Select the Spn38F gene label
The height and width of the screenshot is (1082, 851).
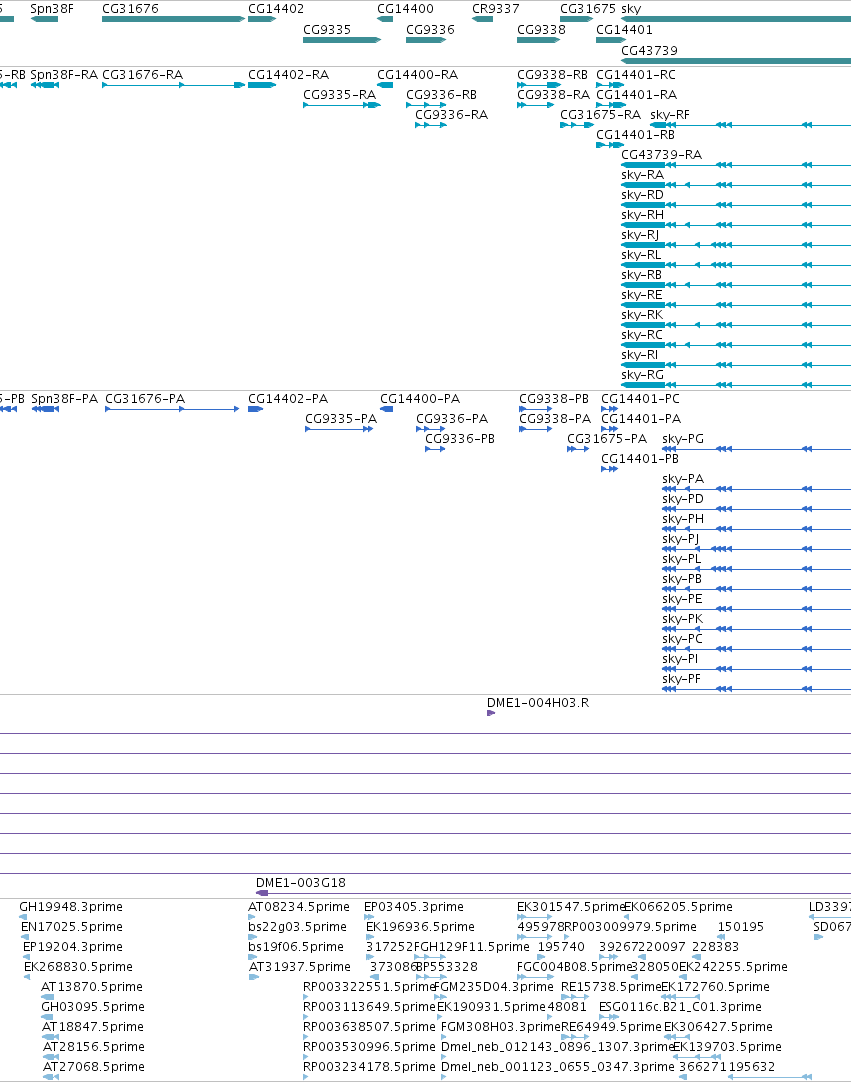[52, 9]
